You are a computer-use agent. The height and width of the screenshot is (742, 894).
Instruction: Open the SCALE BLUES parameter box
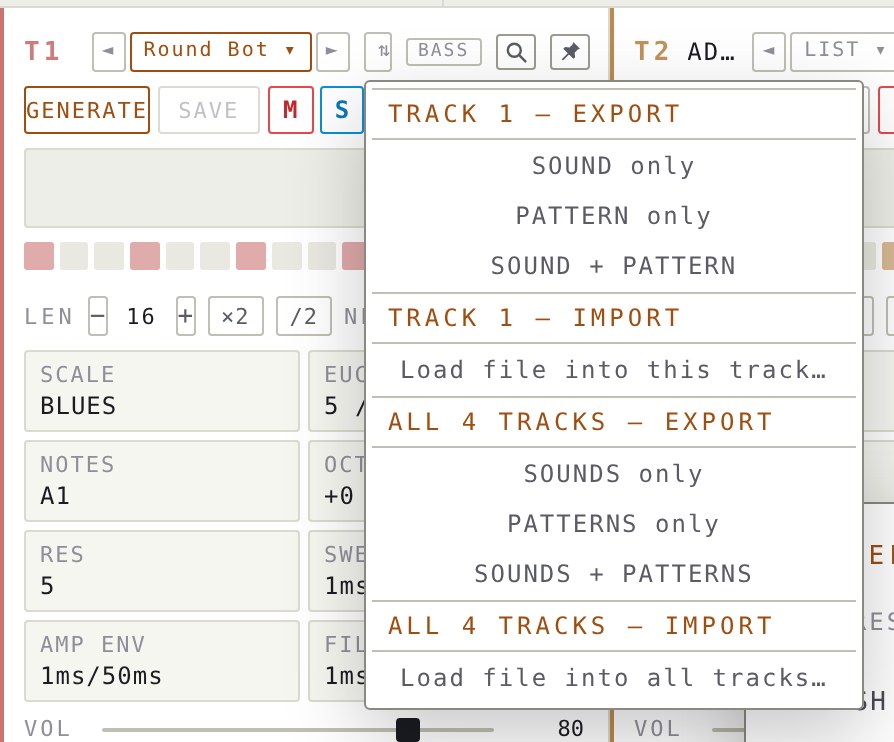point(162,391)
